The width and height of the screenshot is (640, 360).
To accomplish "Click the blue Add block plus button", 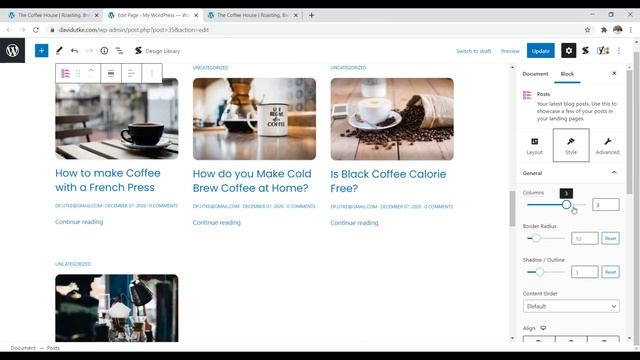I will 41,51.
